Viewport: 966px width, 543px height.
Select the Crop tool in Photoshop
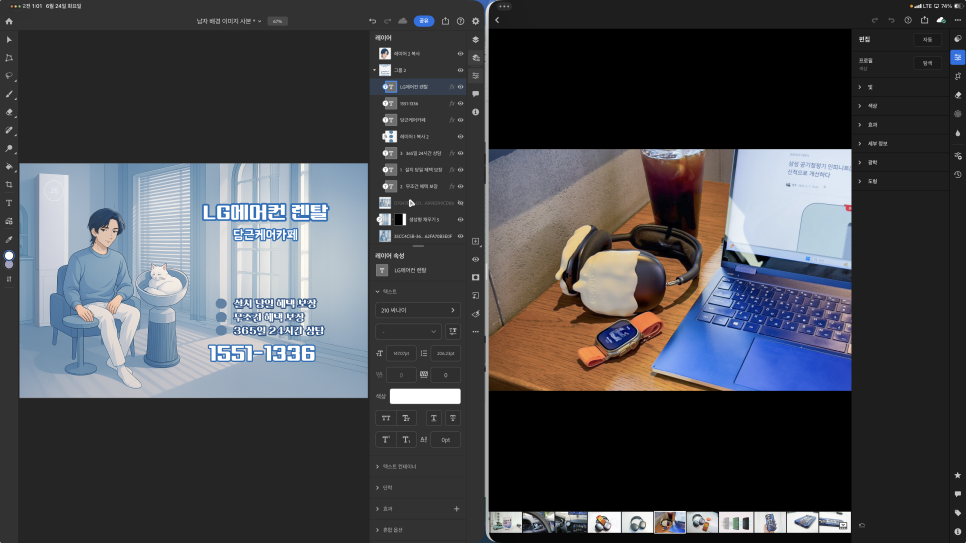click(9, 184)
